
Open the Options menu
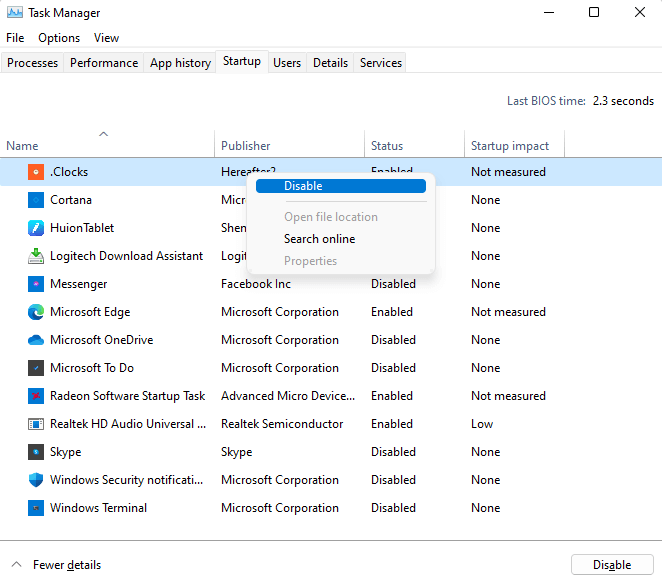tap(59, 38)
